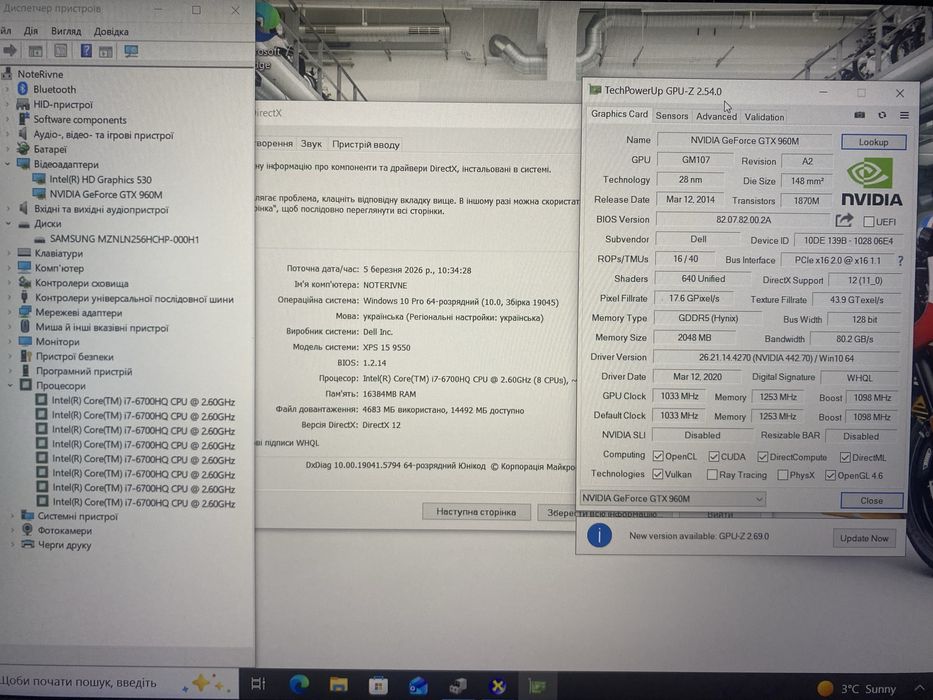Image resolution: width=933 pixels, height=700 pixels.
Task: Click DxDiag yellow X taskbar icon
Action: (x=497, y=686)
